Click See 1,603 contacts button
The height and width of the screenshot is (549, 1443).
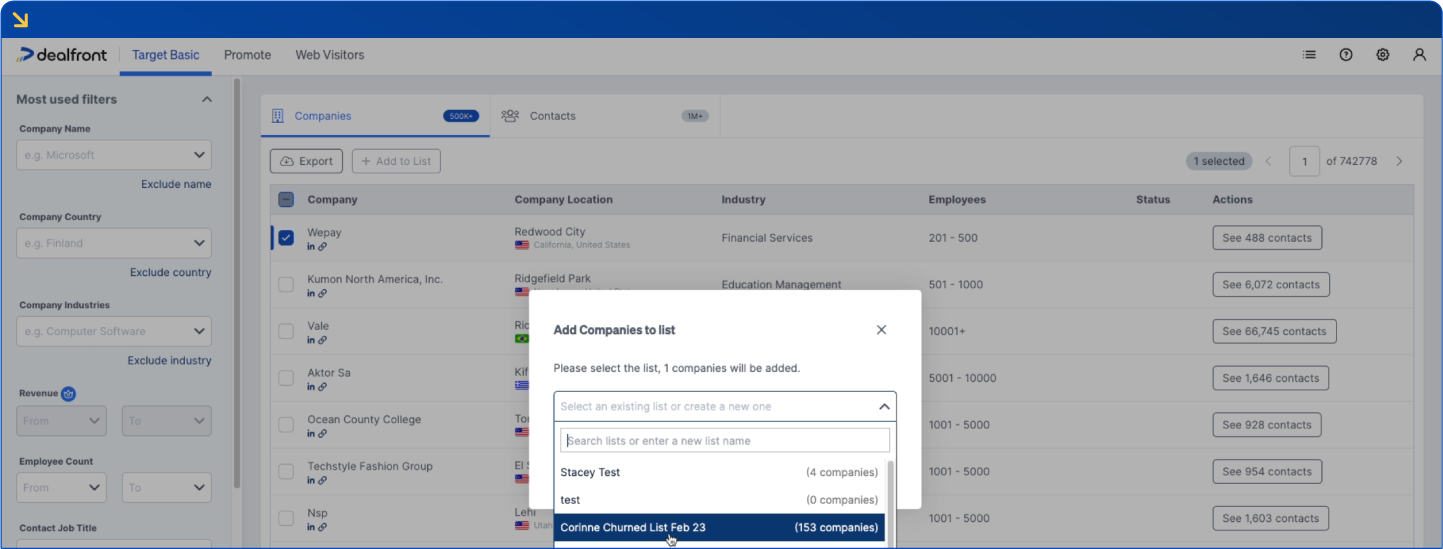coord(1271,518)
